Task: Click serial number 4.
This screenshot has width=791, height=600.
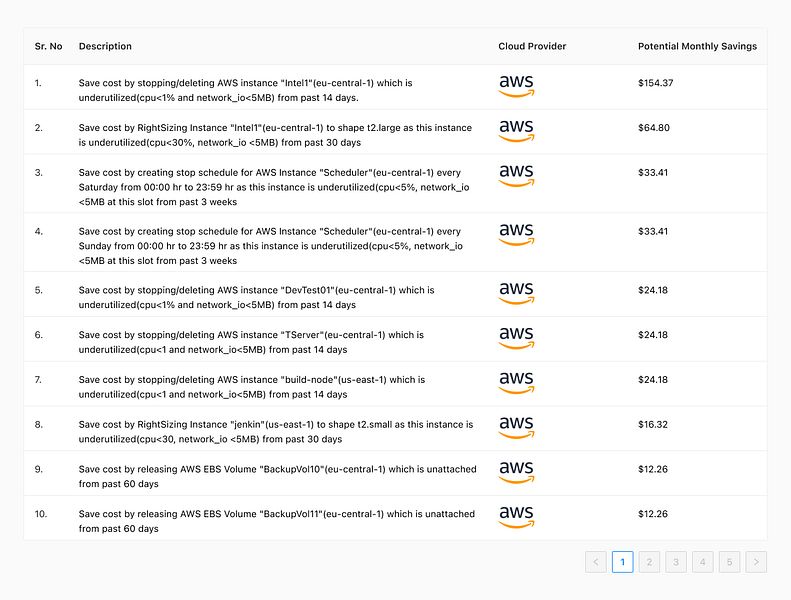Action: pyautogui.click(x=38, y=232)
